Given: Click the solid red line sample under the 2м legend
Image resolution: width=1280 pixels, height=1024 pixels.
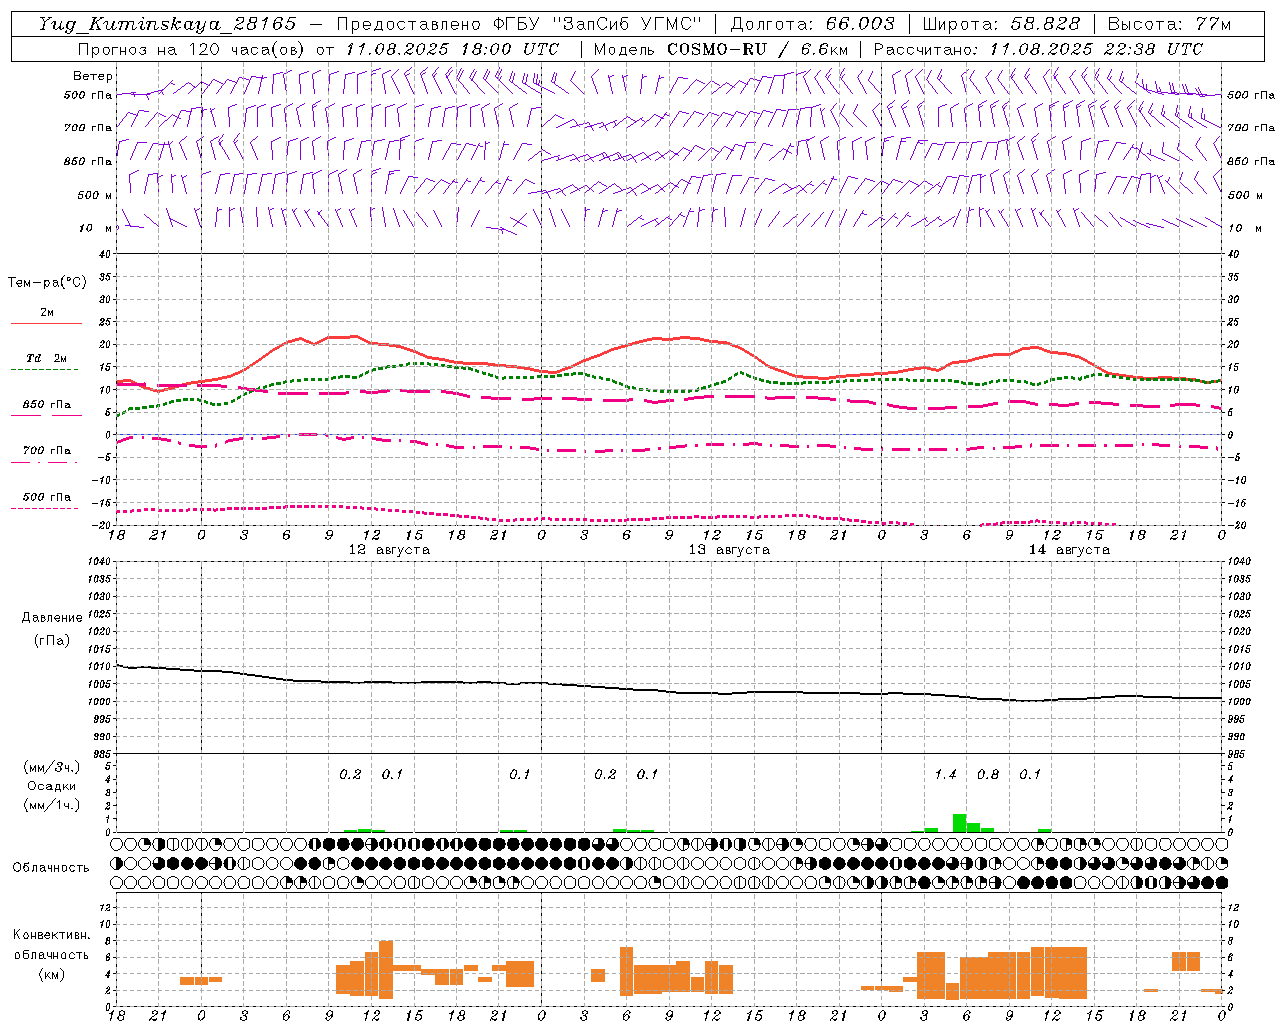Looking at the screenshot, I should [46, 324].
